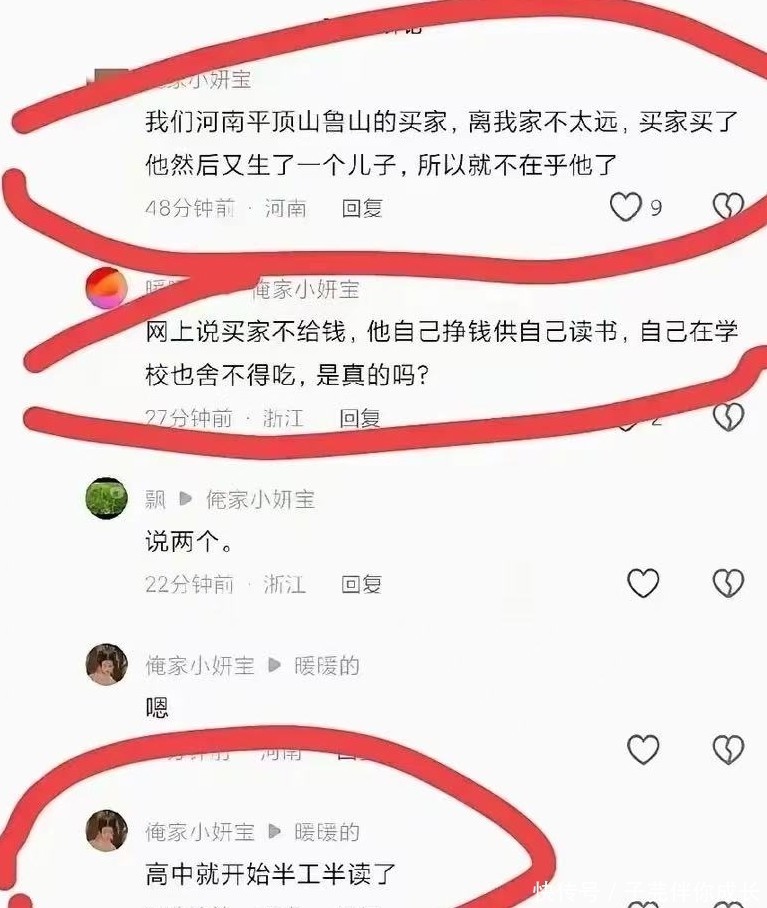Dislike the '说两个。' comment
The image size is (767, 908).
tap(728, 583)
